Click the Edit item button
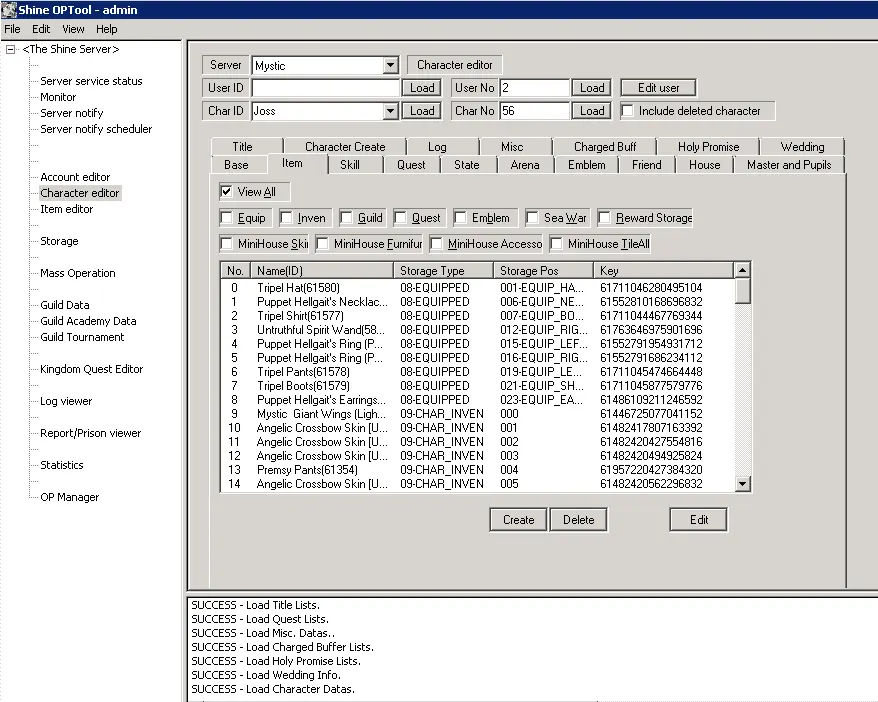 pyautogui.click(x=699, y=520)
